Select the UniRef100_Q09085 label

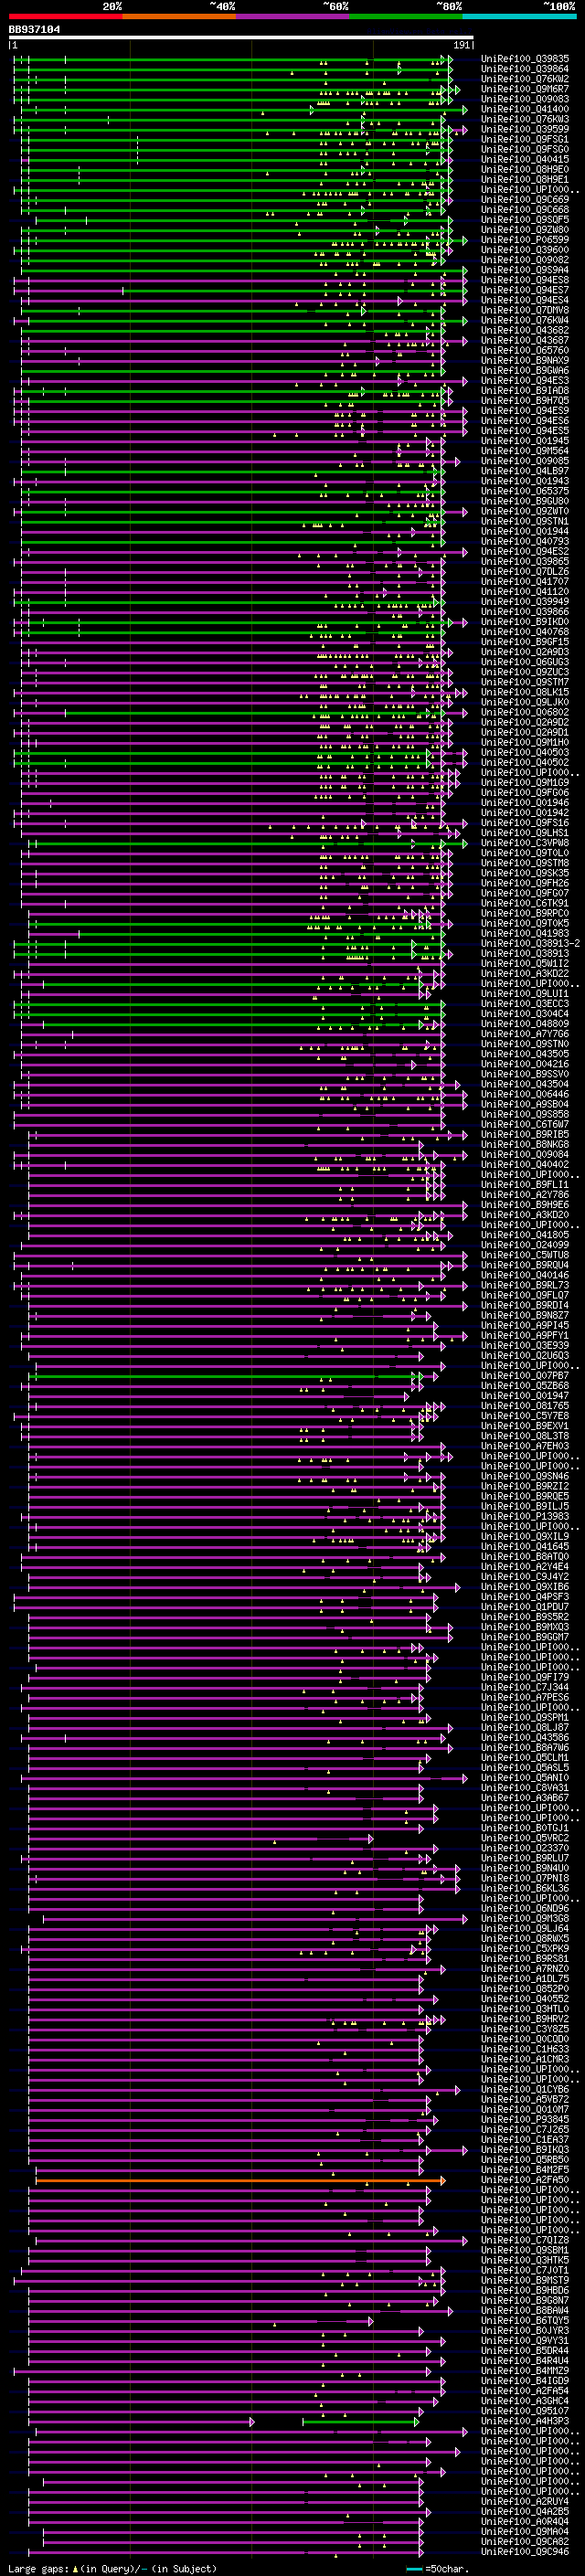point(525,461)
